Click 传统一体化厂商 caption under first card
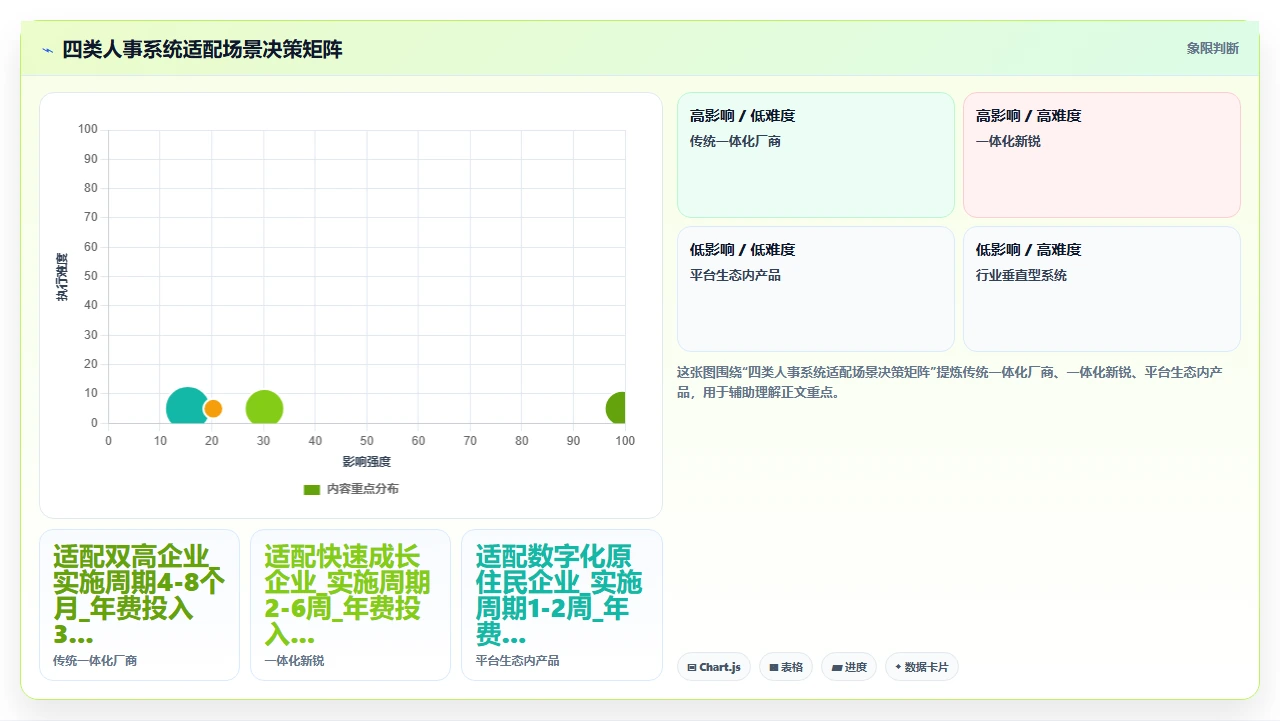 [x=95, y=661]
